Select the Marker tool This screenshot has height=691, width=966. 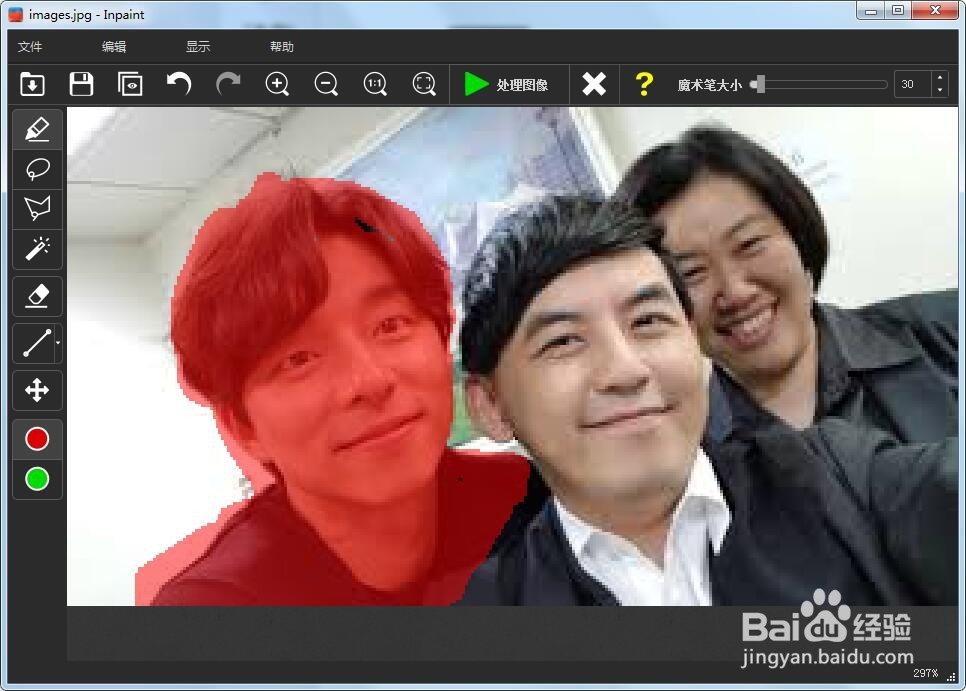pyautogui.click(x=36, y=128)
